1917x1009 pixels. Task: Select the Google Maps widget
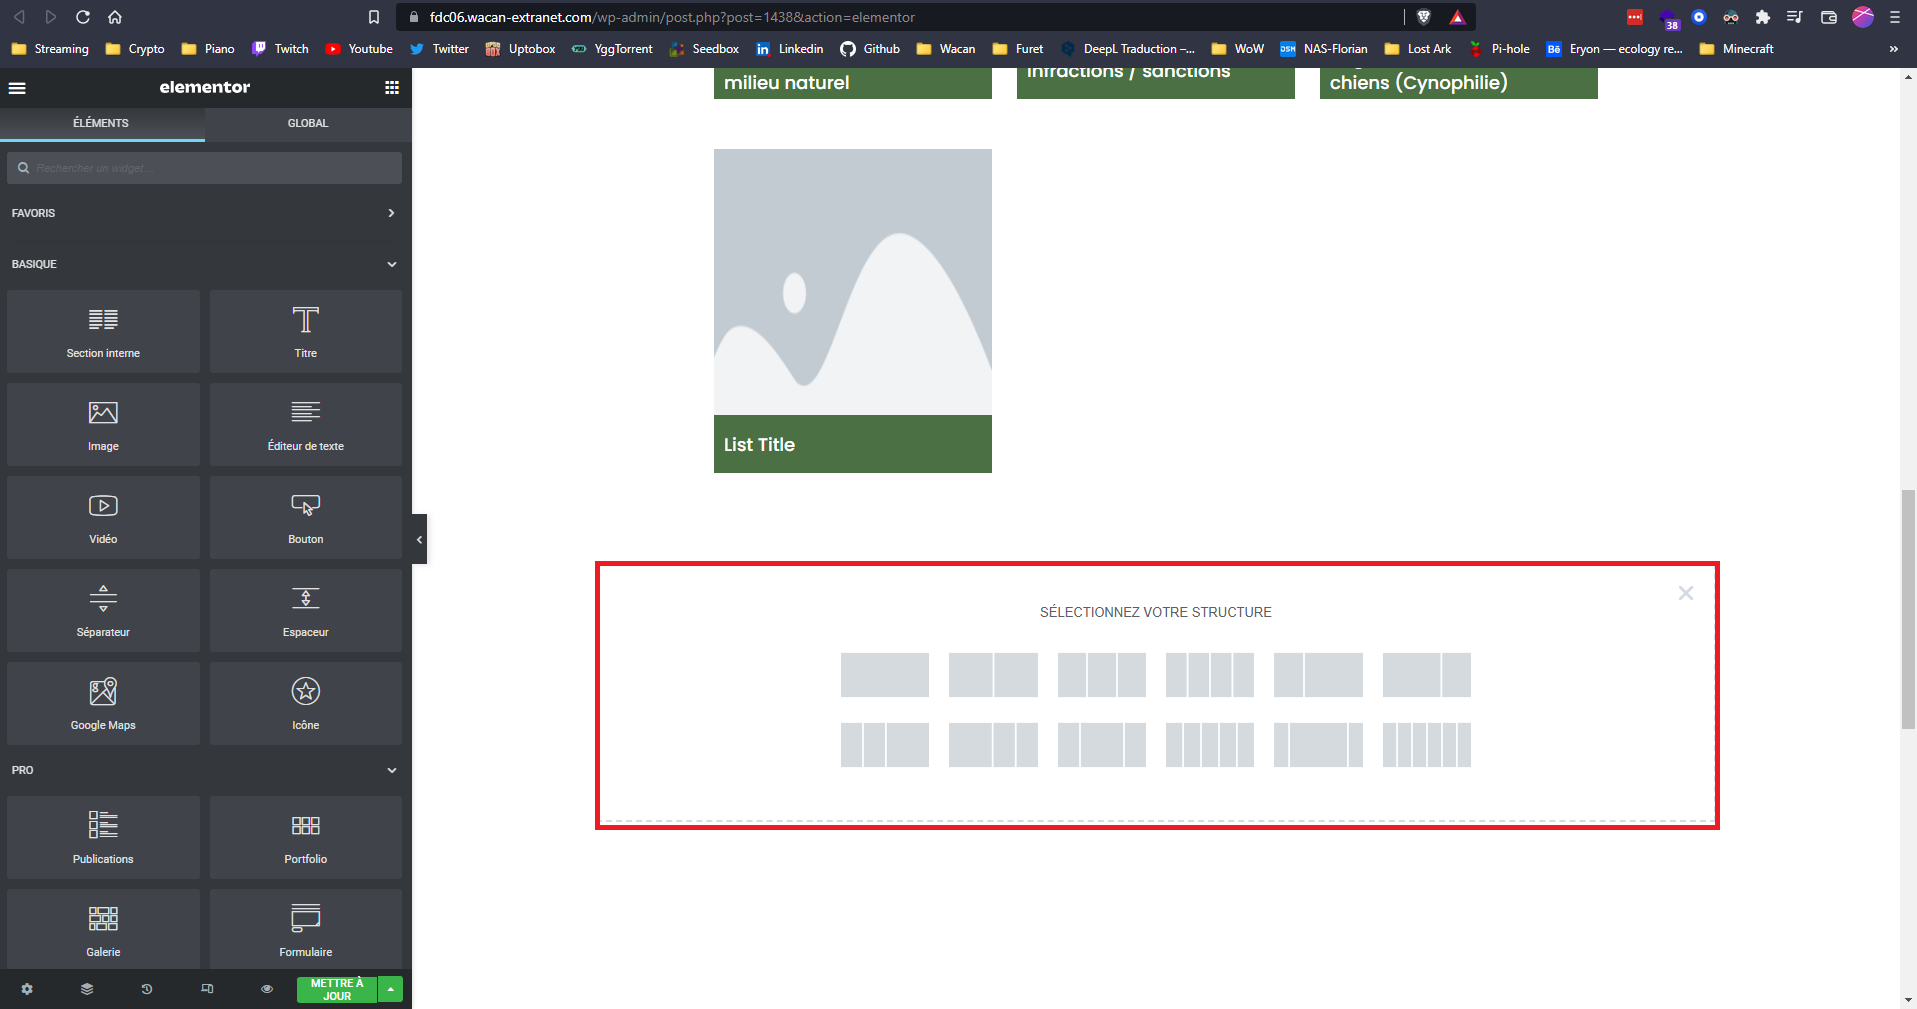point(103,703)
